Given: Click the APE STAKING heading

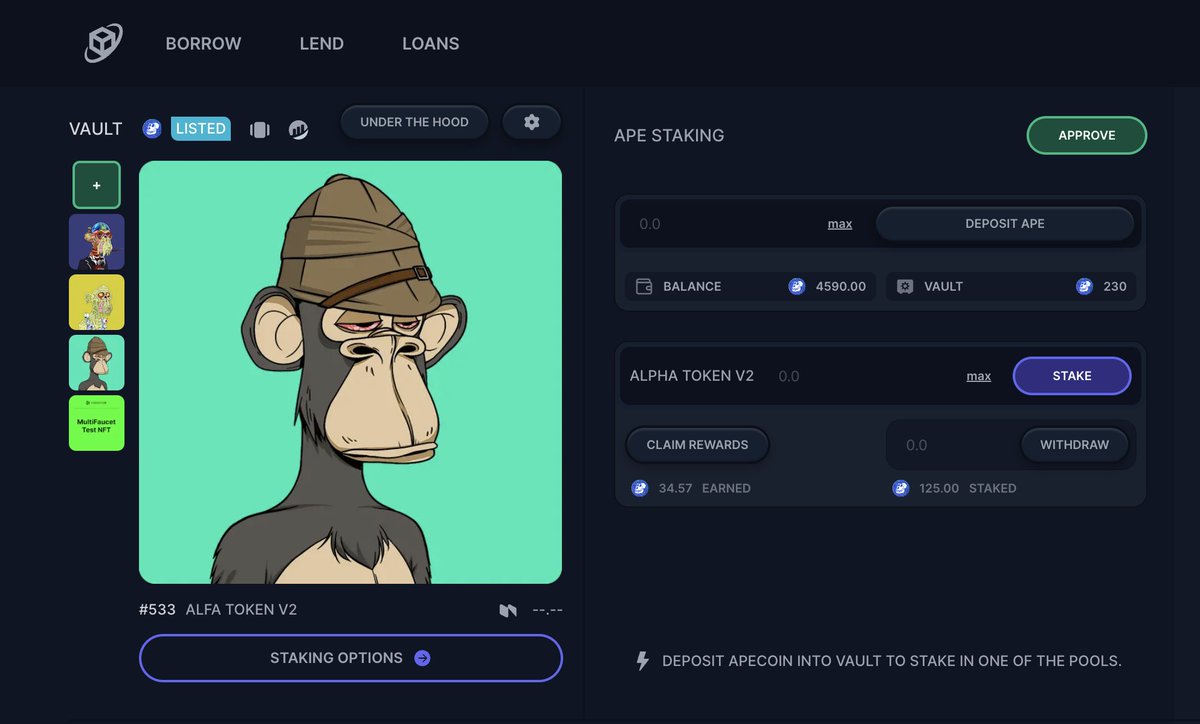Looking at the screenshot, I should (x=669, y=135).
